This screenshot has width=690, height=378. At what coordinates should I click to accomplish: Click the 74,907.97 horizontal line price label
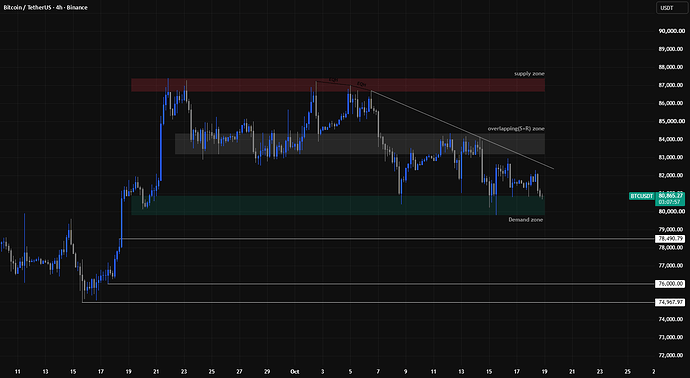(671, 302)
